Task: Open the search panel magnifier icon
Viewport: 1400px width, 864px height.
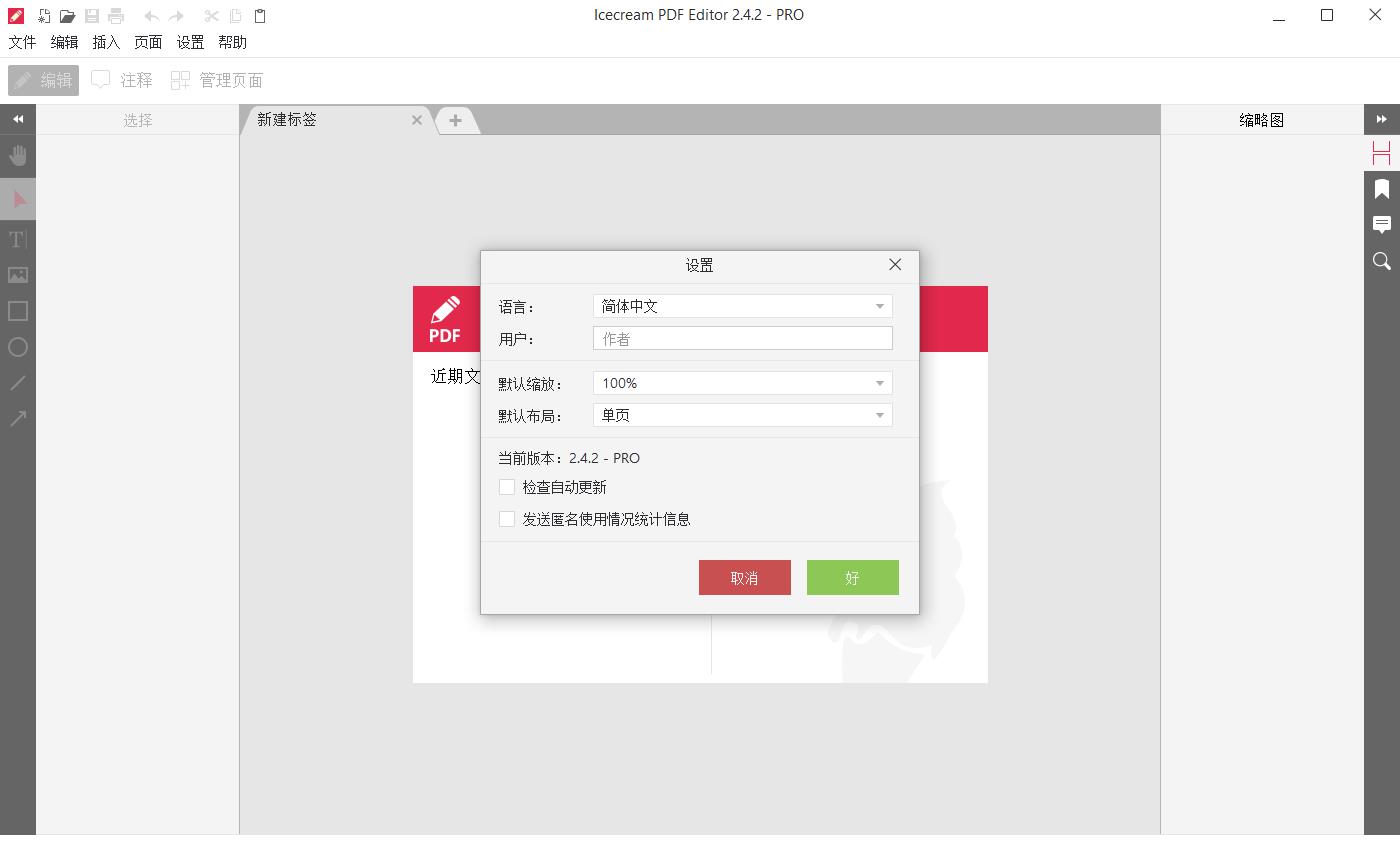Action: [x=1382, y=261]
